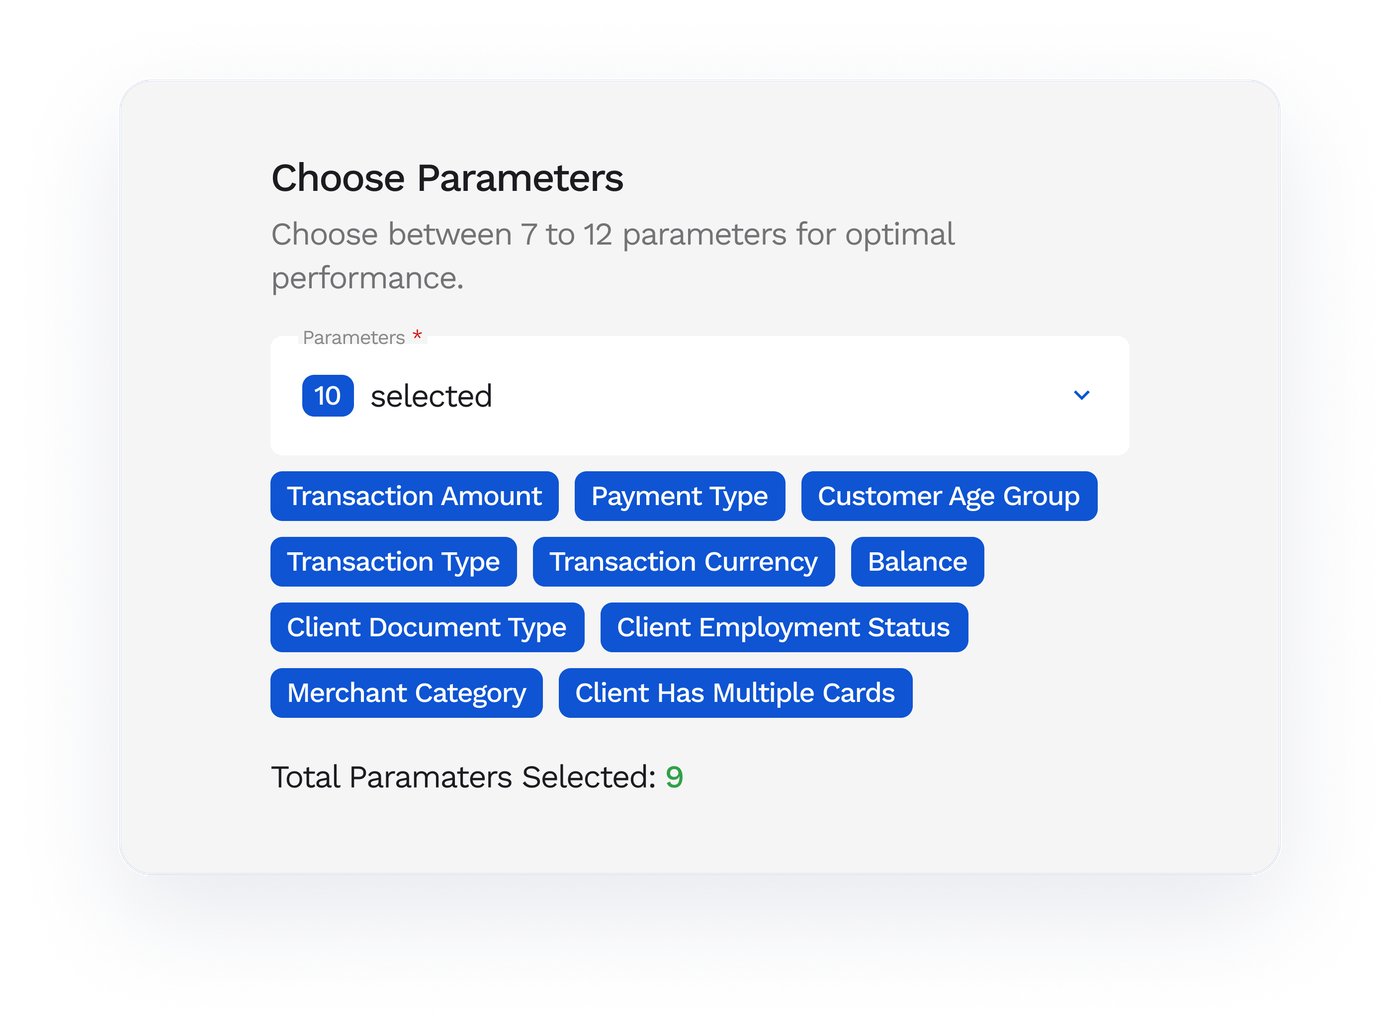Click the green total count number 9
The width and height of the screenshot is (1400, 1034).
(x=674, y=777)
